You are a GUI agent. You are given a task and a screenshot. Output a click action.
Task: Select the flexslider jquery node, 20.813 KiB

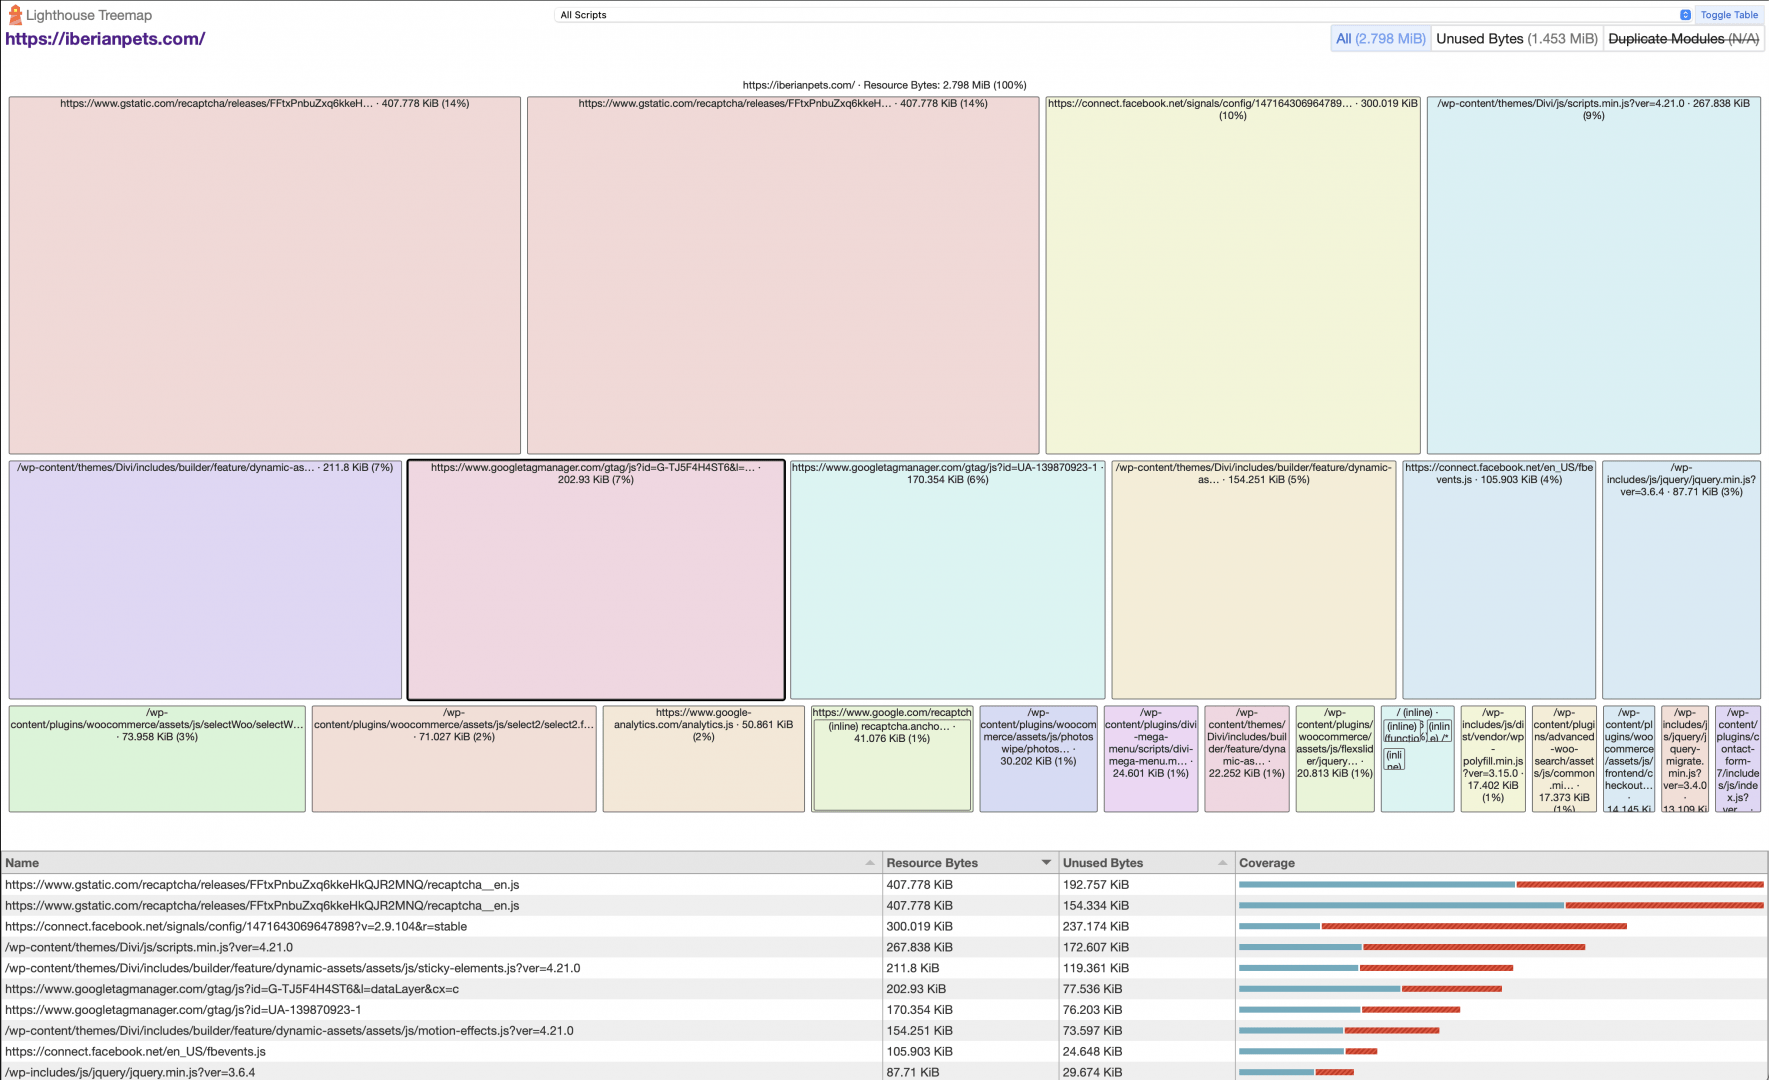click(x=1335, y=759)
